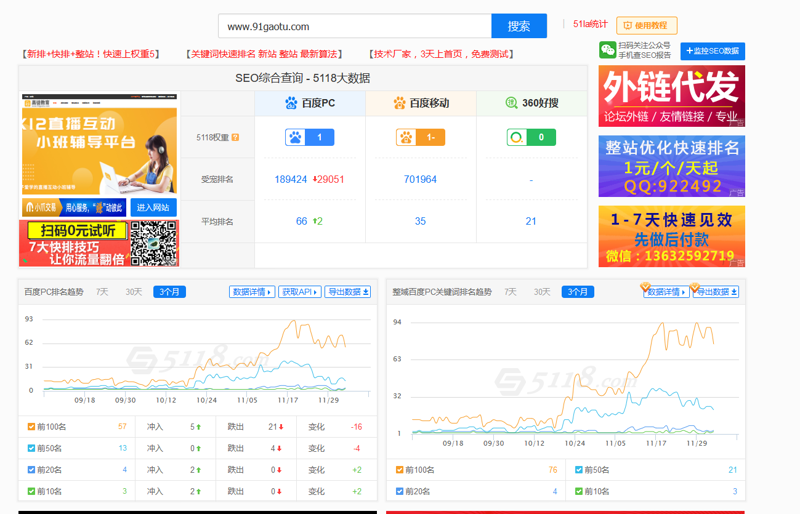The height and width of the screenshot is (514, 800).
Task: Click the 360好搜 green search icon
Action: [511, 103]
